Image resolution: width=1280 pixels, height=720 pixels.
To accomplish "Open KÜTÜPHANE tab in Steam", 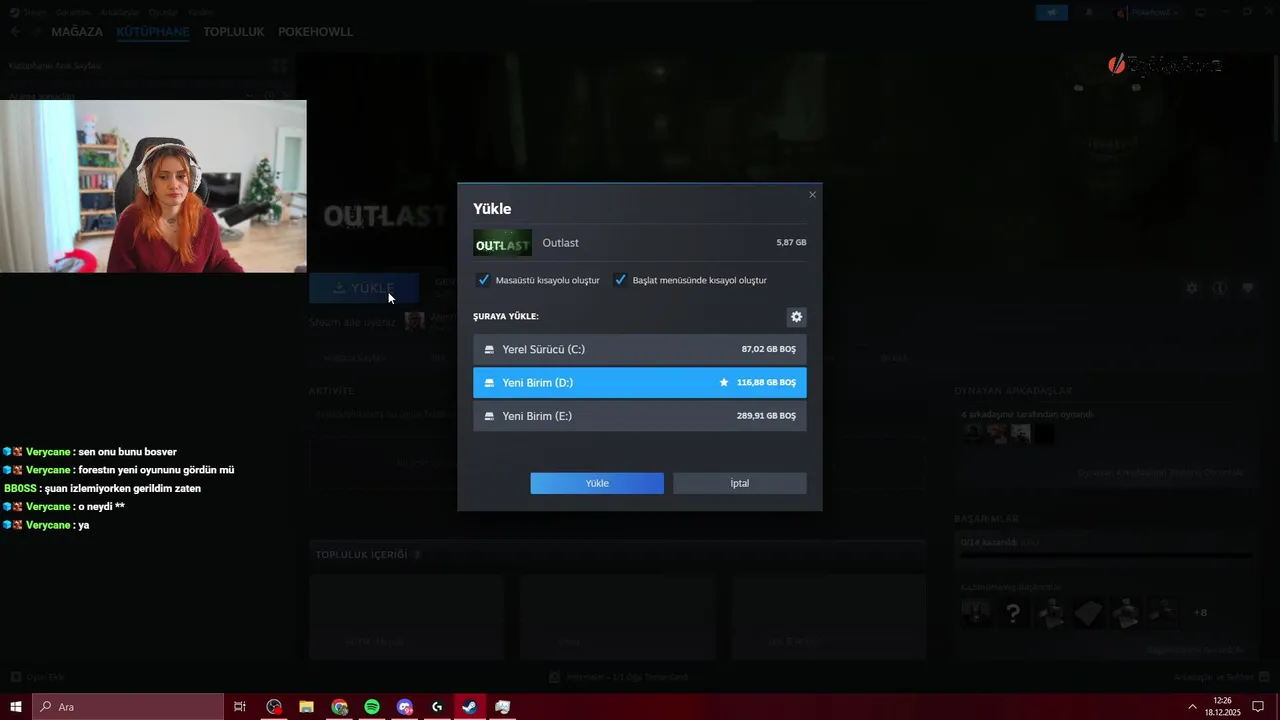I will coord(152,32).
